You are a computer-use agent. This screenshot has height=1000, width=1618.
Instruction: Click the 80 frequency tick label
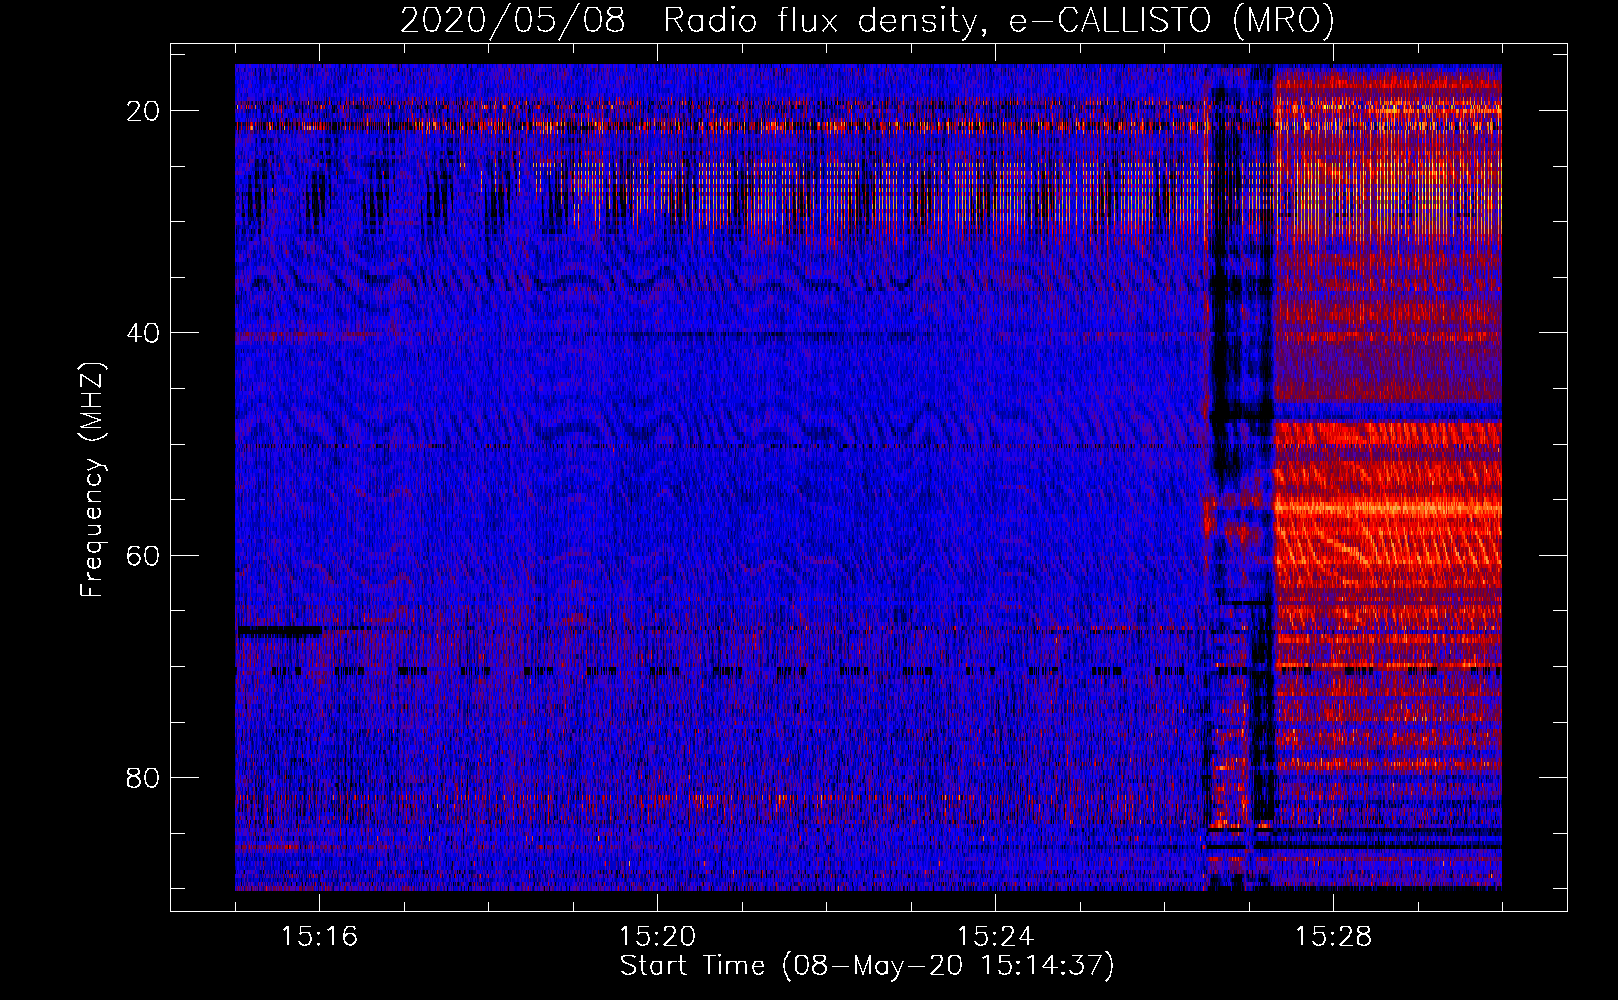point(143,778)
